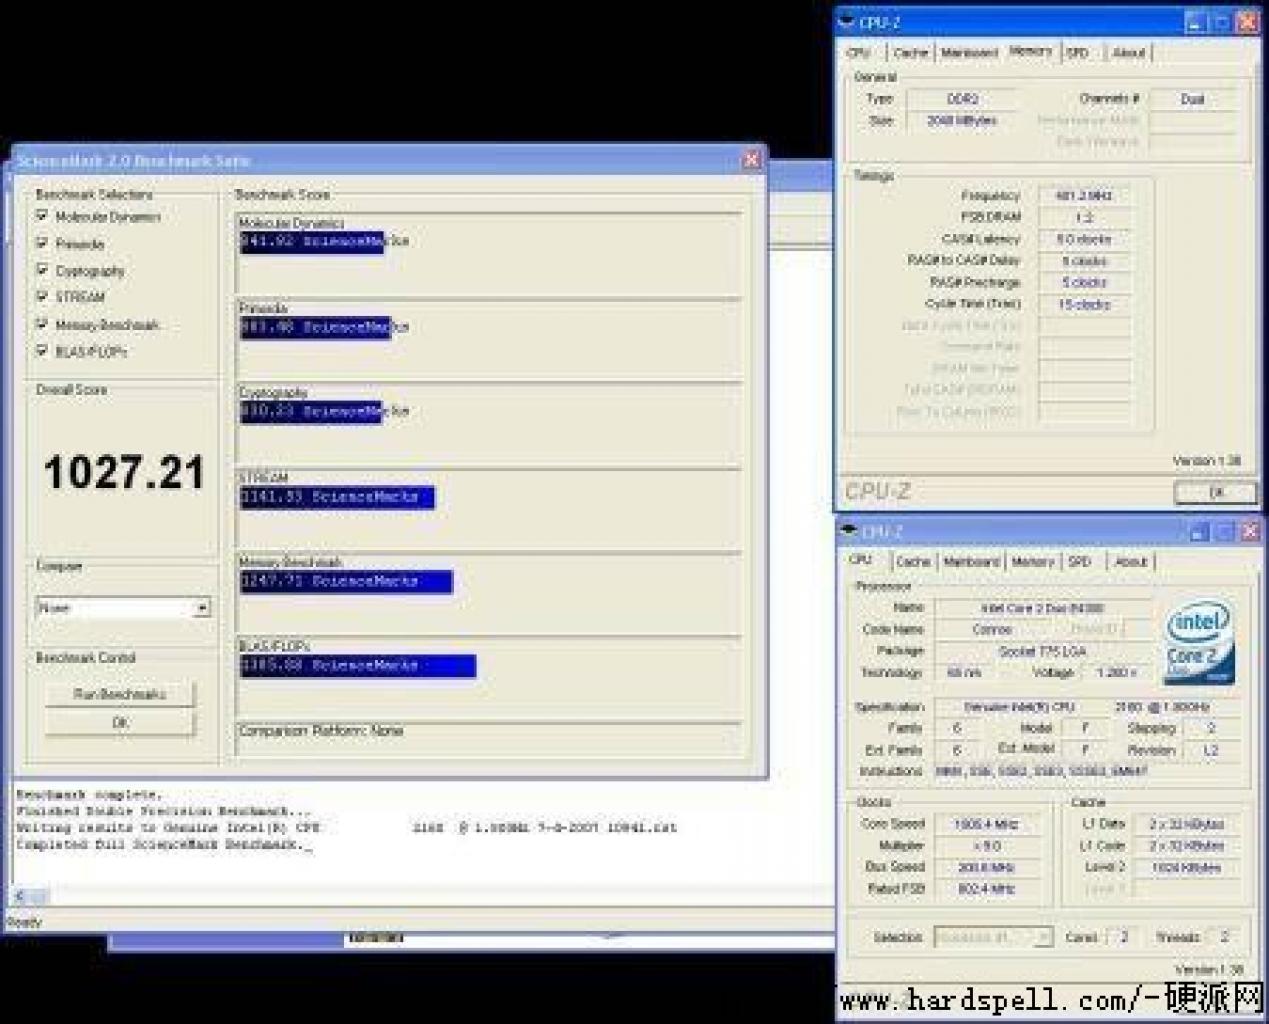Toggle the Primordia benchmark checkbox
This screenshot has height=1024, width=1269.
click(x=42, y=242)
